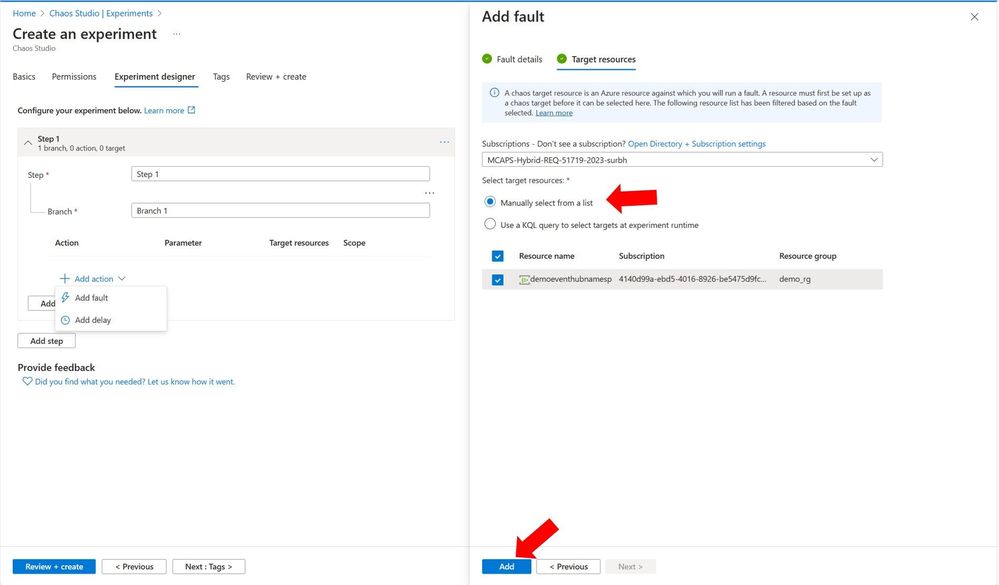Click the Branch name input field
Image resolution: width=999 pixels, height=585 pixels.
point(280,210)
